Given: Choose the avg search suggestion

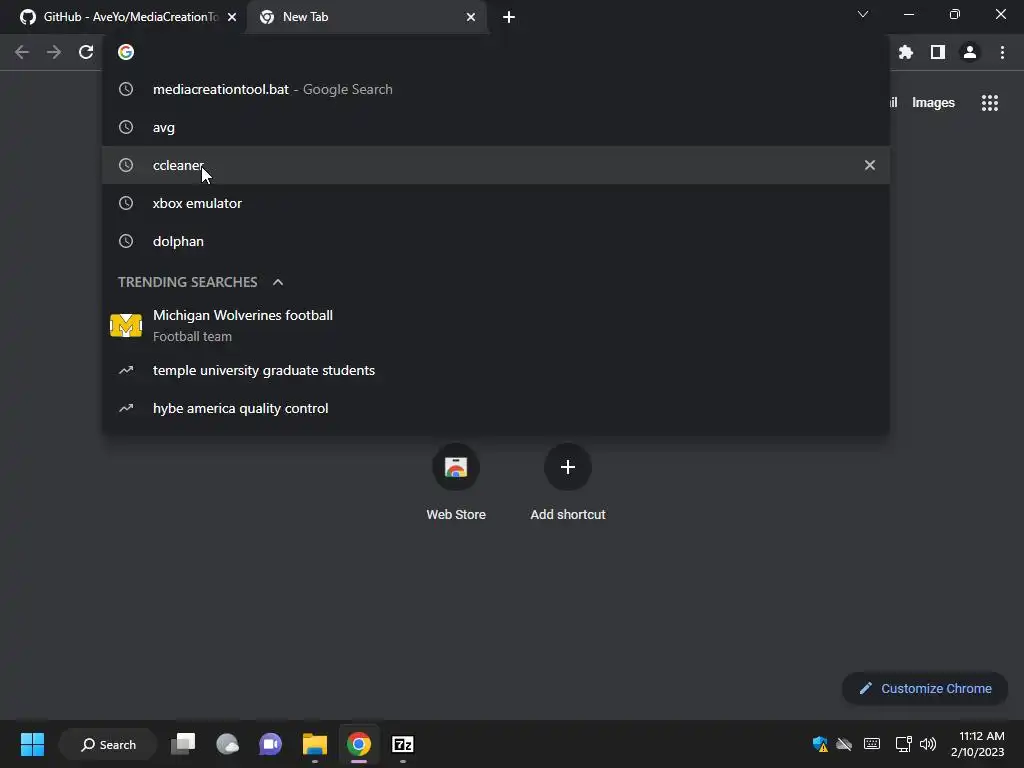Looking at the screenshot, I should pyautogui.click(x=496, y=127).
